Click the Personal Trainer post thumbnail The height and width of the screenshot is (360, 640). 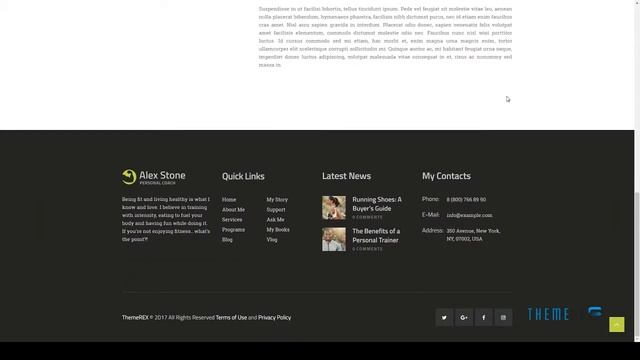pos(334,239)
